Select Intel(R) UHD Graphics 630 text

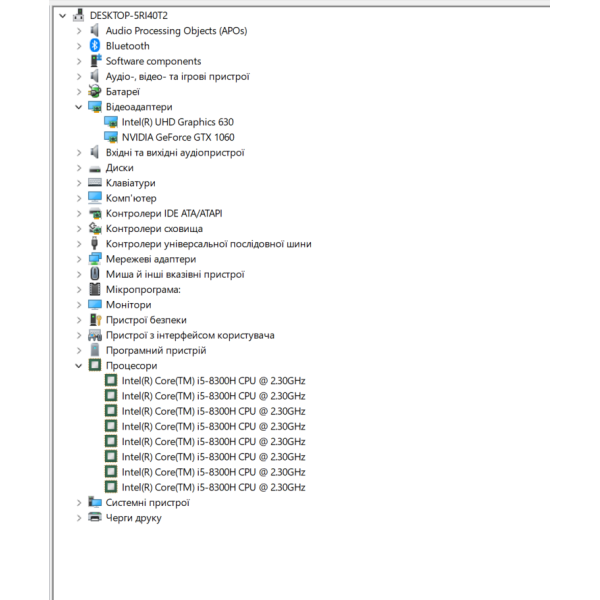click(178, 122)
